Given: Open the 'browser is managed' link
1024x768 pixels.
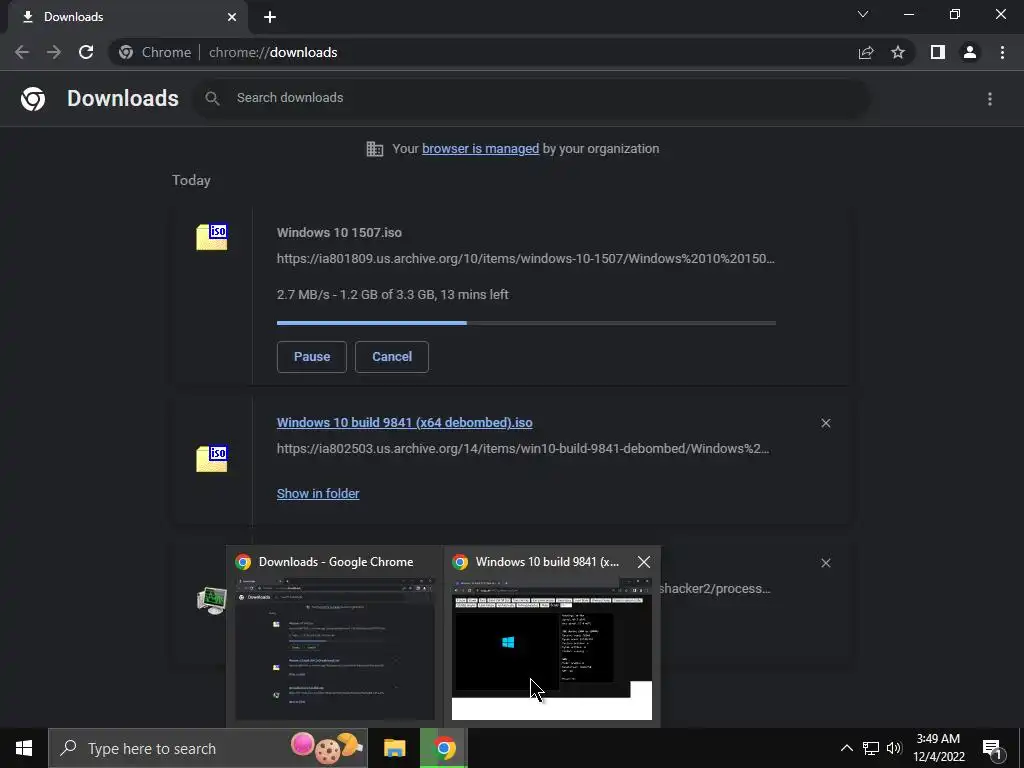Looking at the screenshot, I should click(x=481, y=149).
